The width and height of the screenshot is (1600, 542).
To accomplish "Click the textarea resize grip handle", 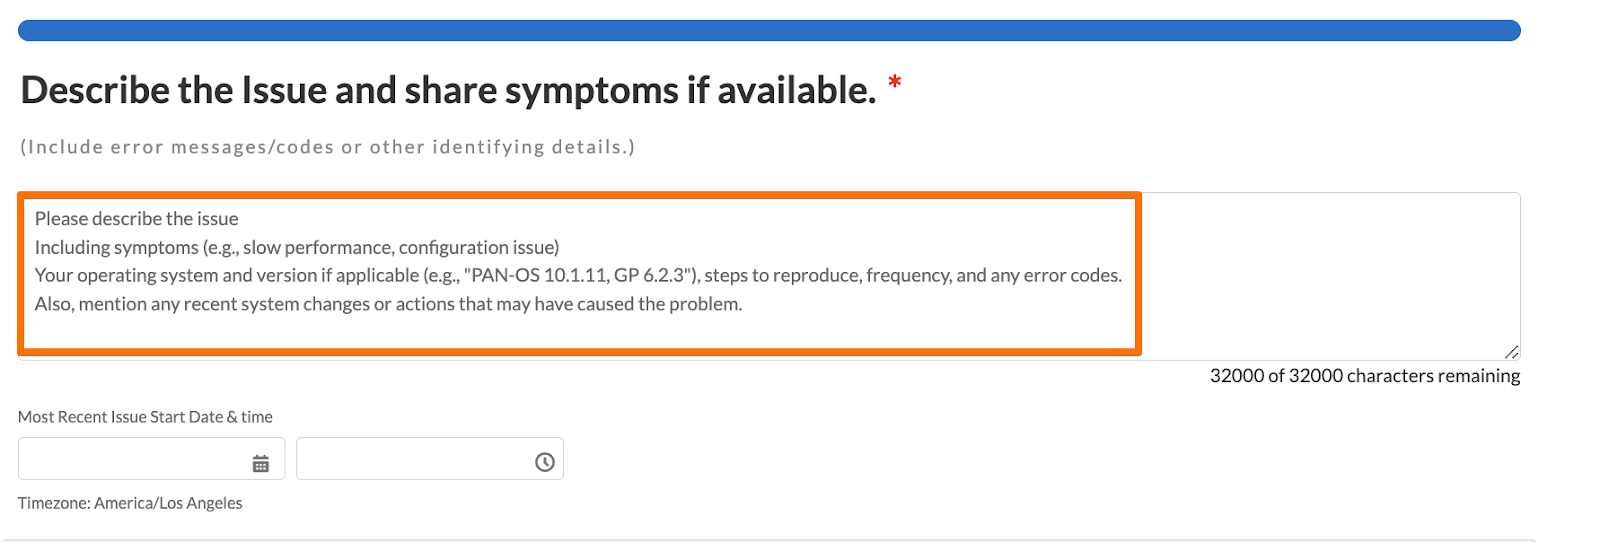I will [1511, 351].
